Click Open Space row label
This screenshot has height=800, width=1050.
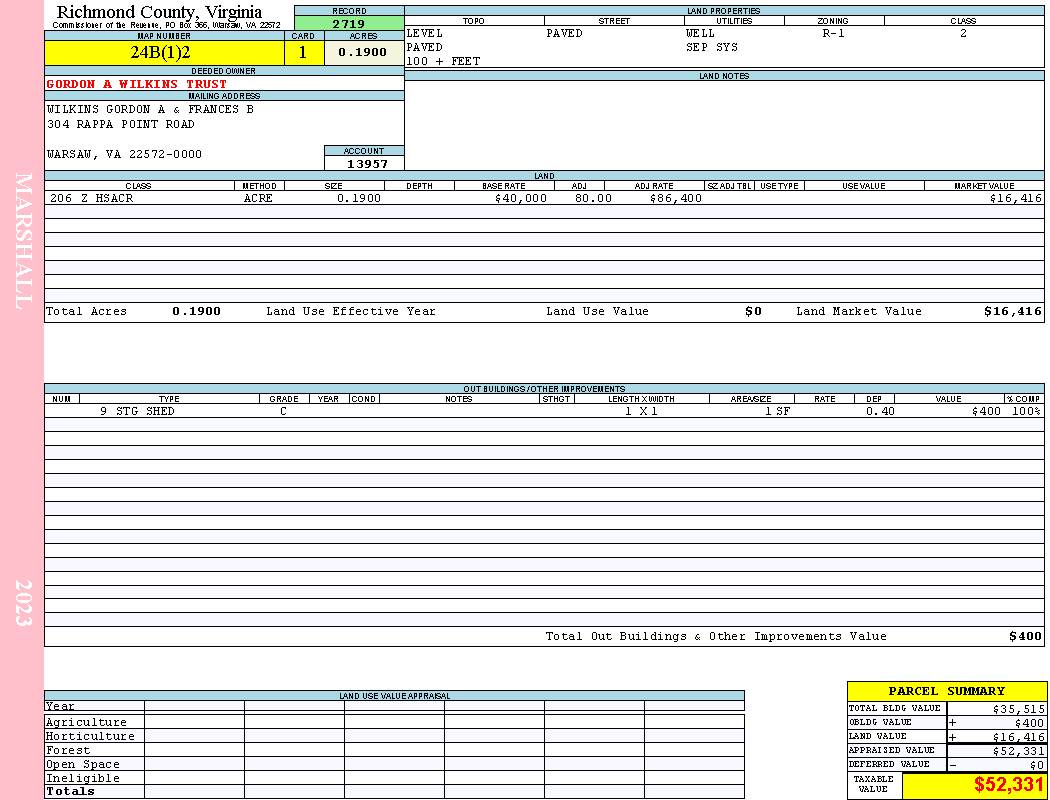coord(82,765)
